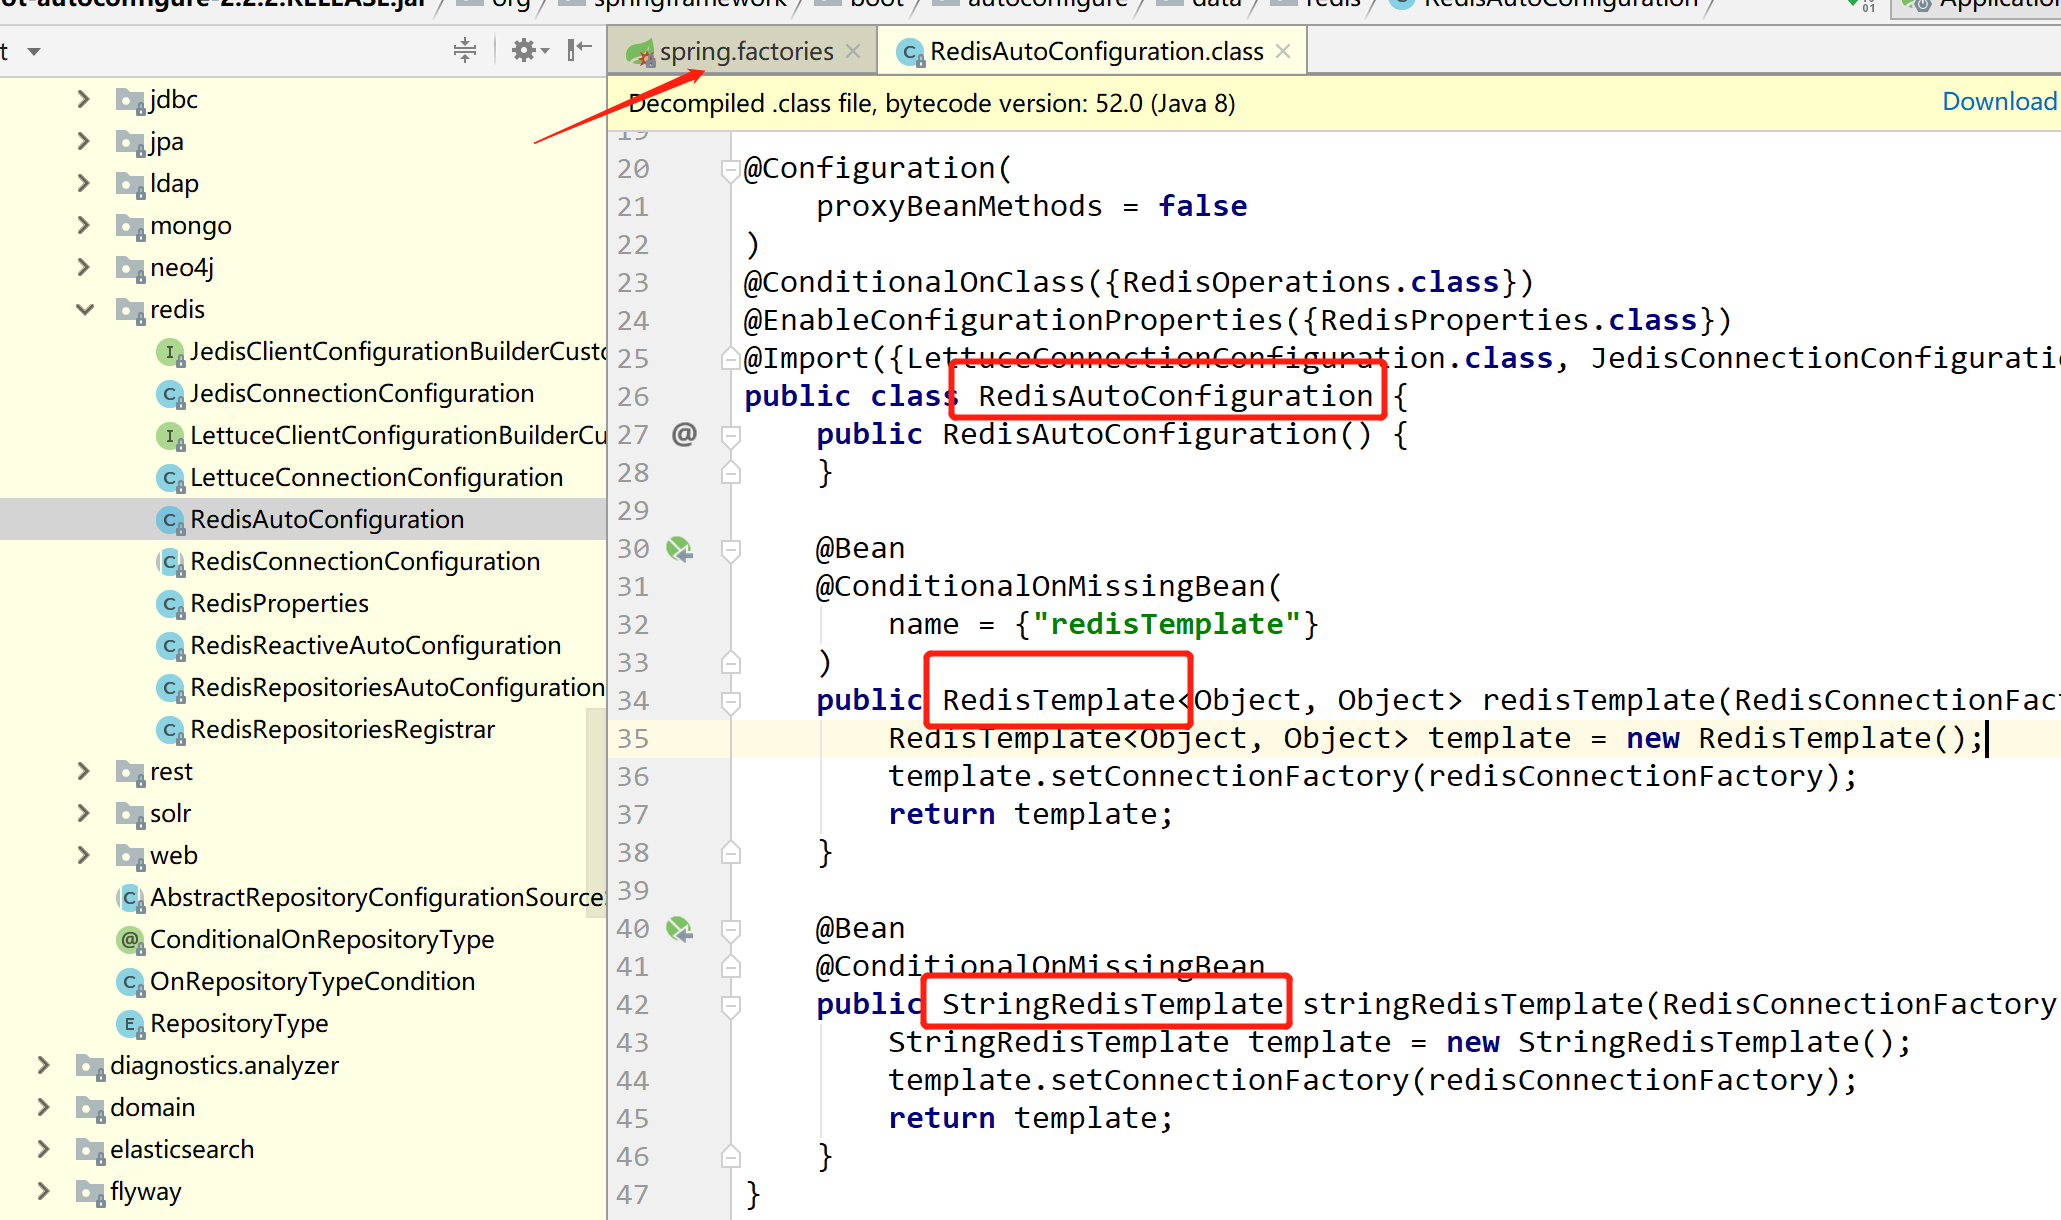The height and width of the screenshot is (1220, 2061).
Task: Expand the jdbc package folder
Action: (x=84, y=99)
